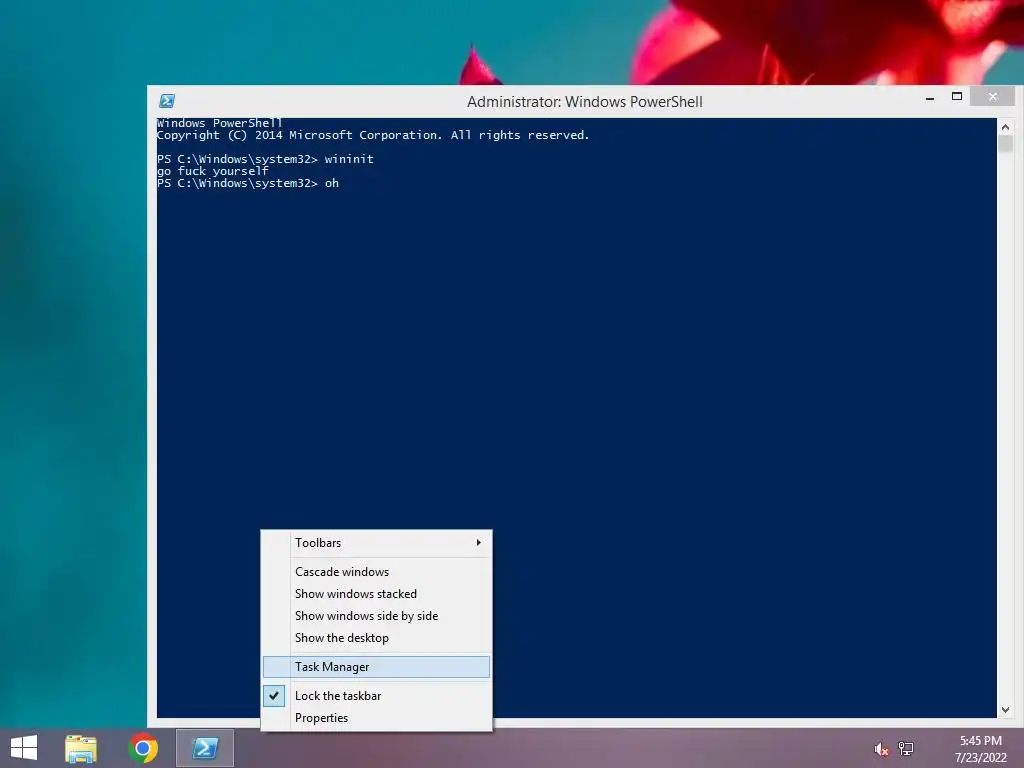Select the PowerShell taskbar button
Image resolution: width=1024 pixels, height=768 pixels.
(205, 748)
